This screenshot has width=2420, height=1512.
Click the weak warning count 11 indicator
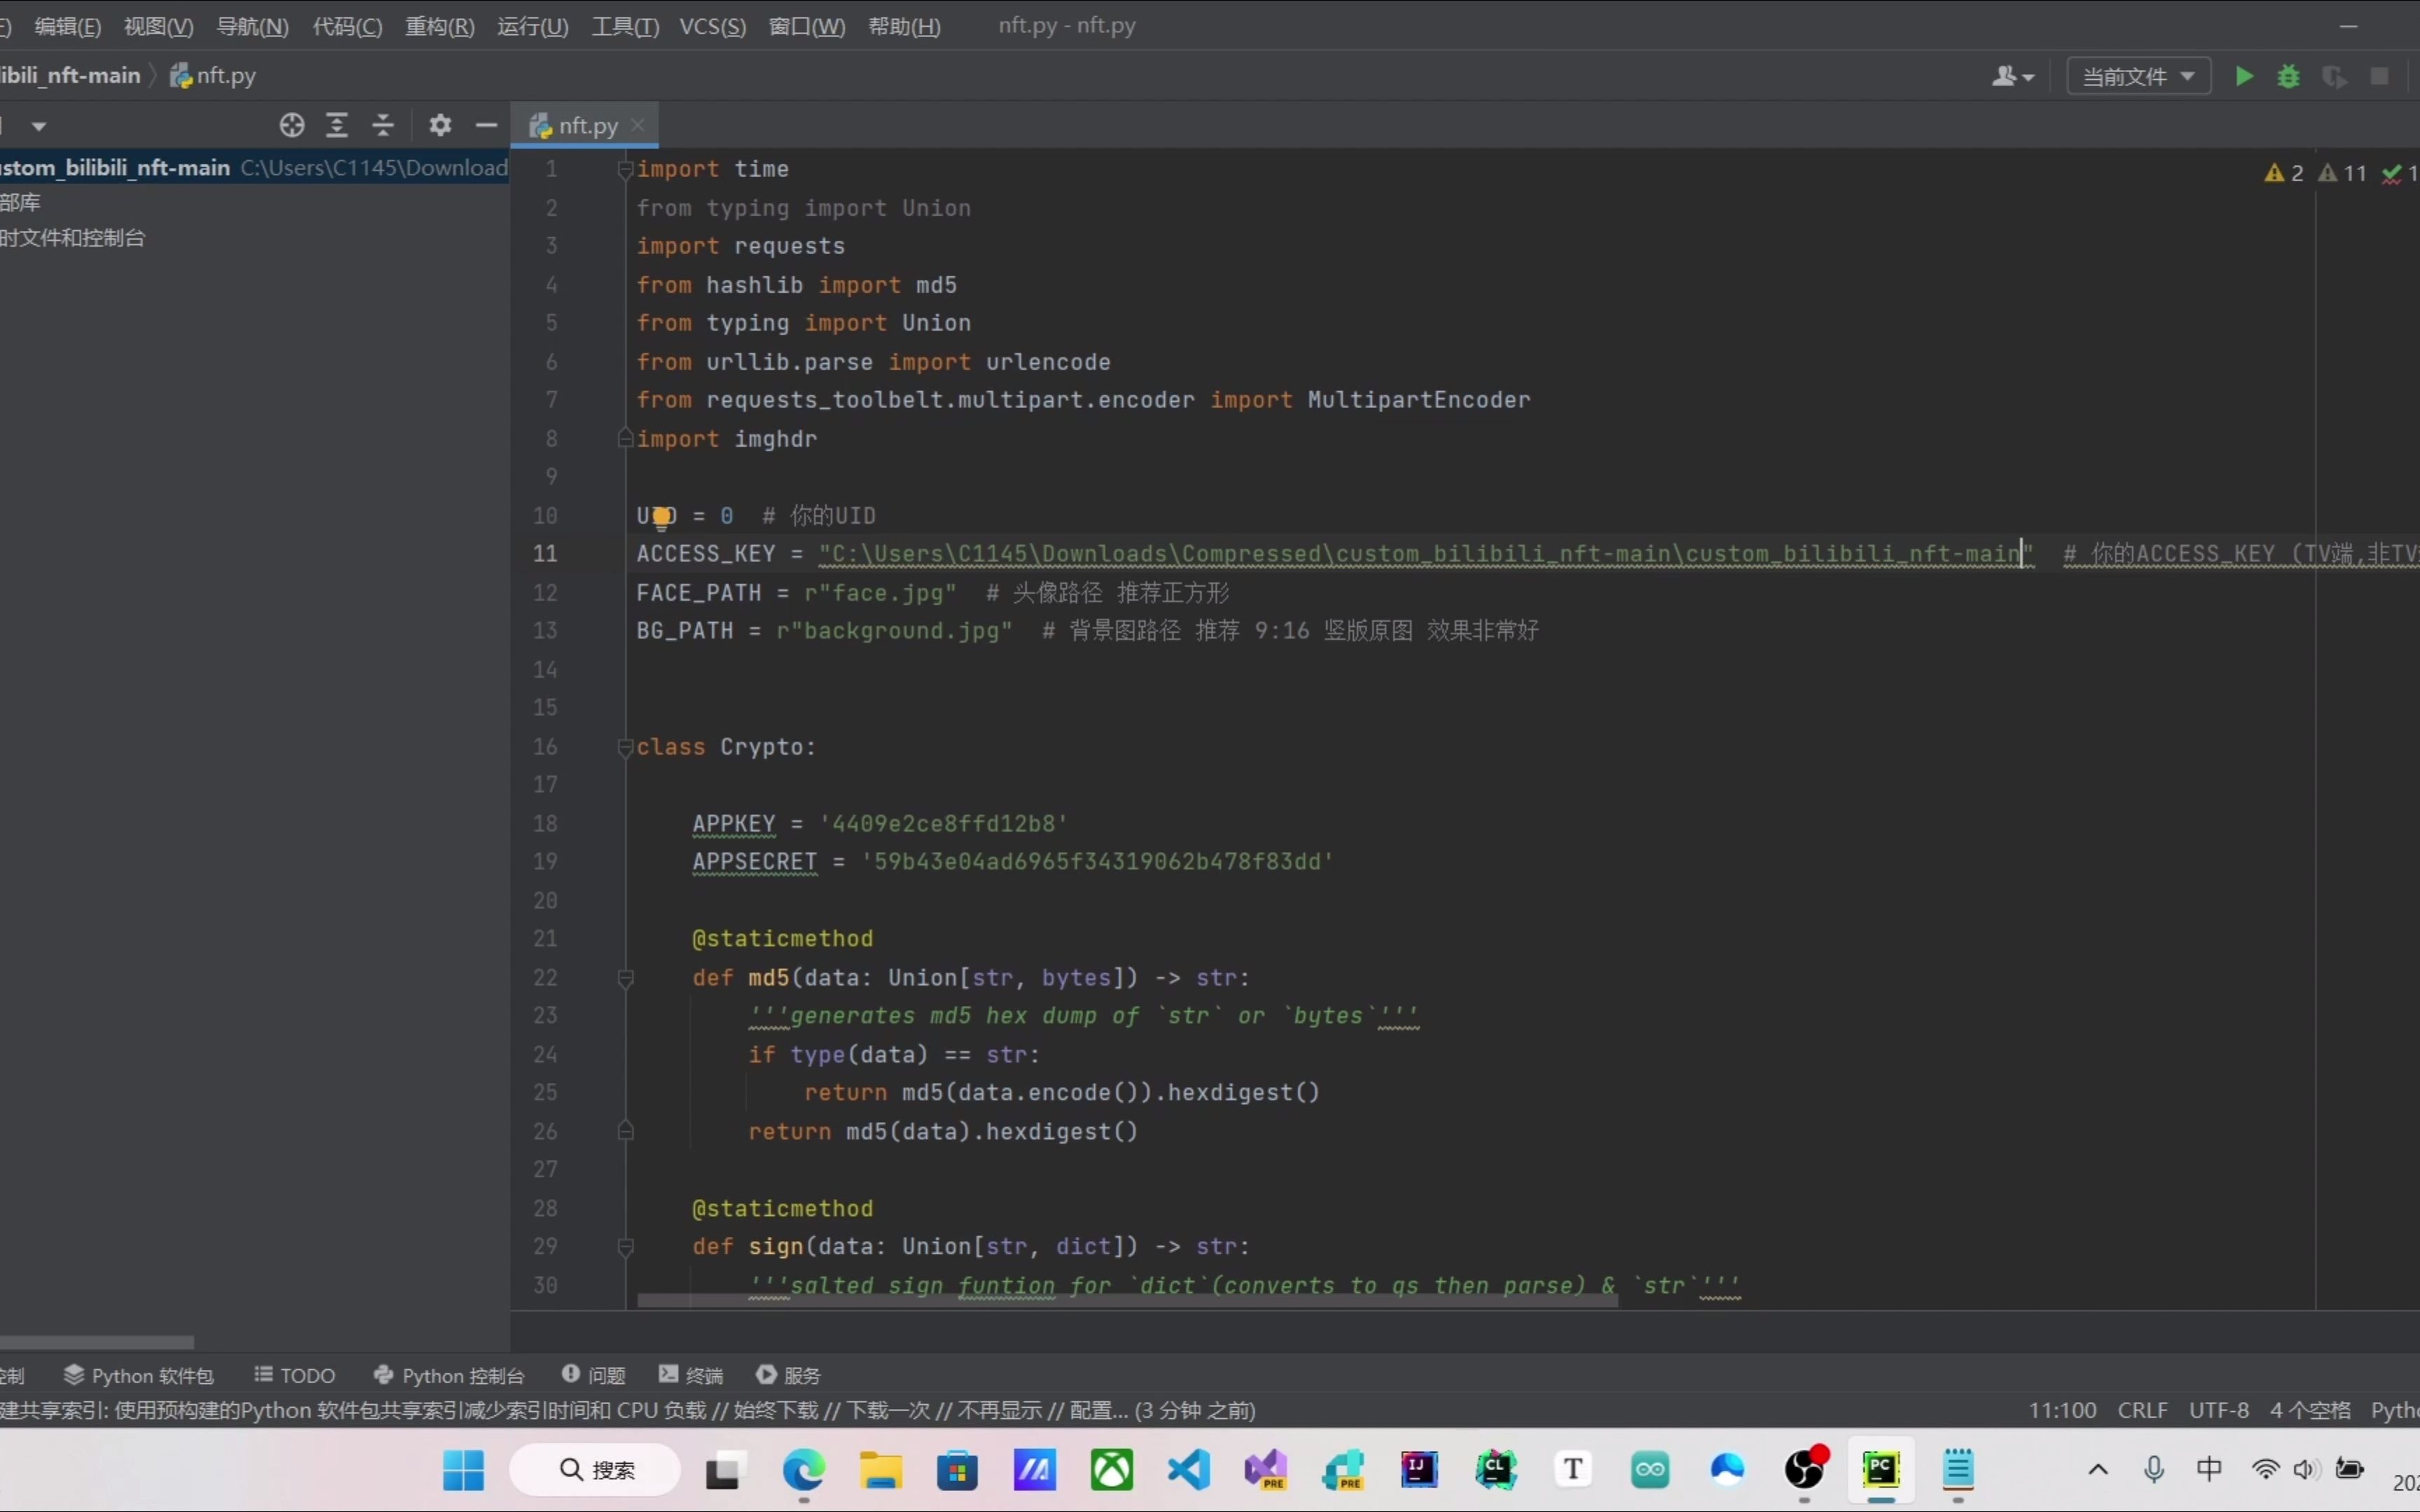(x=2342, y=173)
